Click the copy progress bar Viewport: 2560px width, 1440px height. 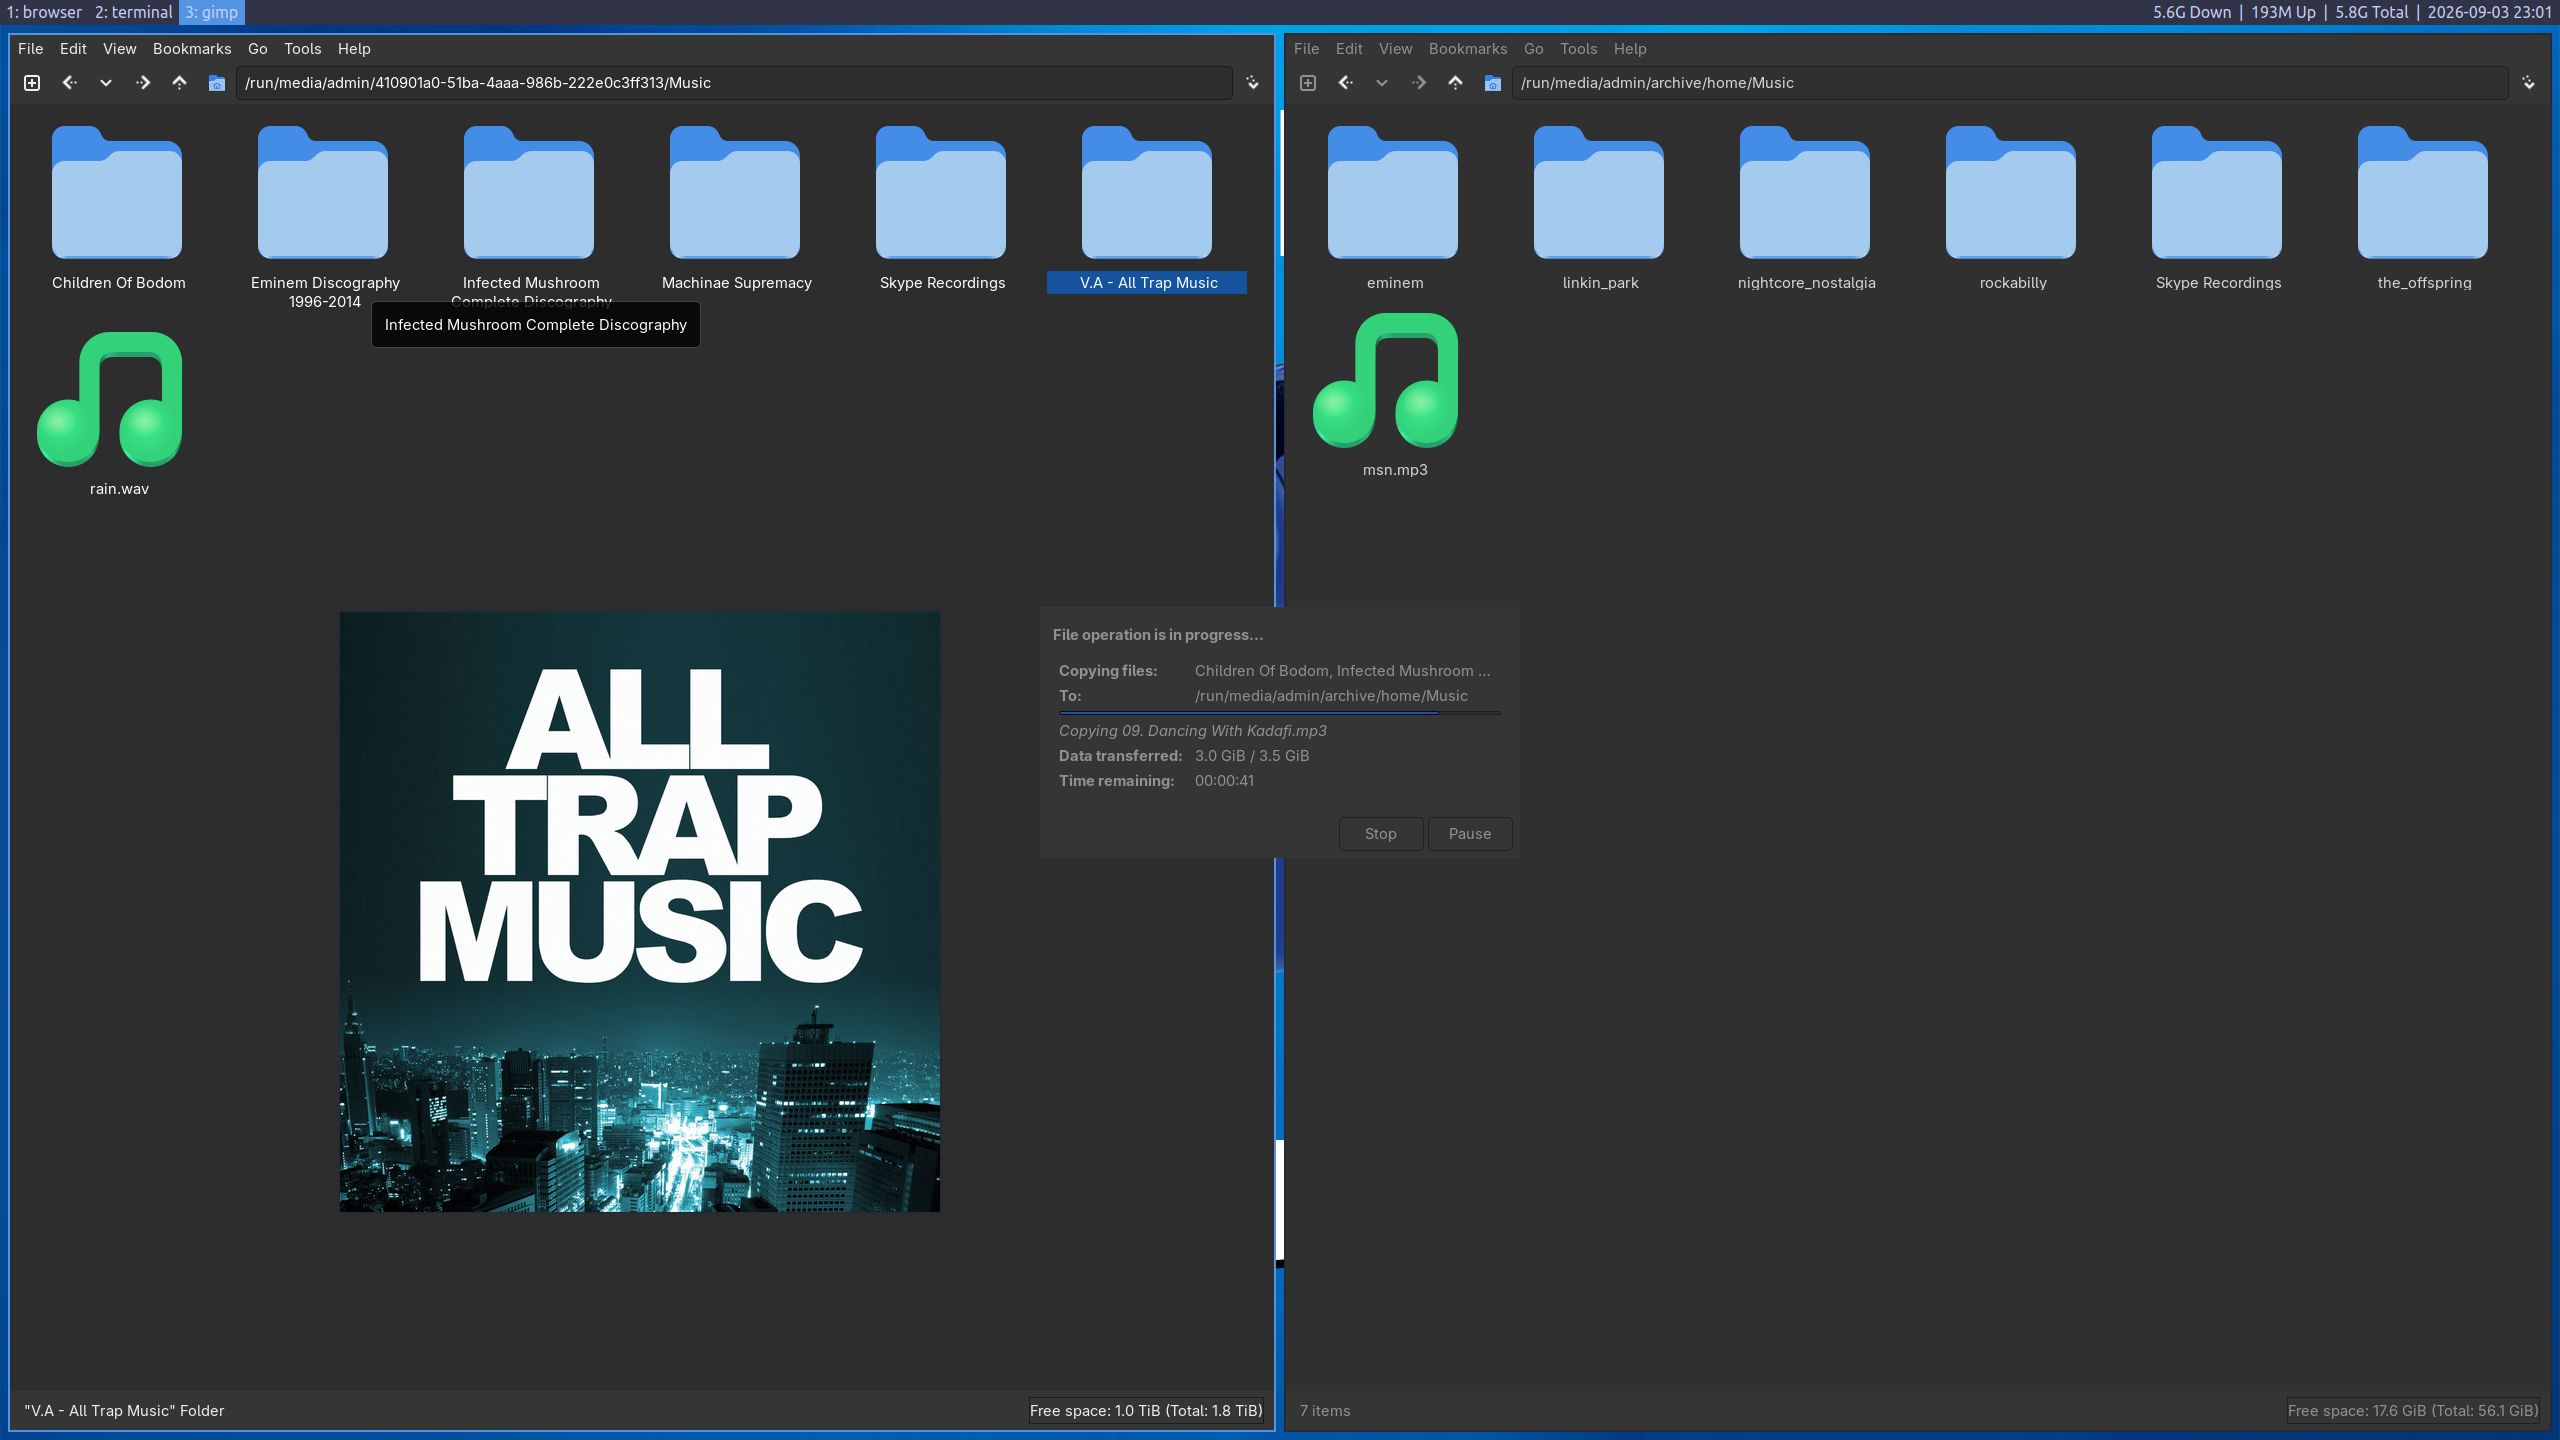coord(1279,713)
